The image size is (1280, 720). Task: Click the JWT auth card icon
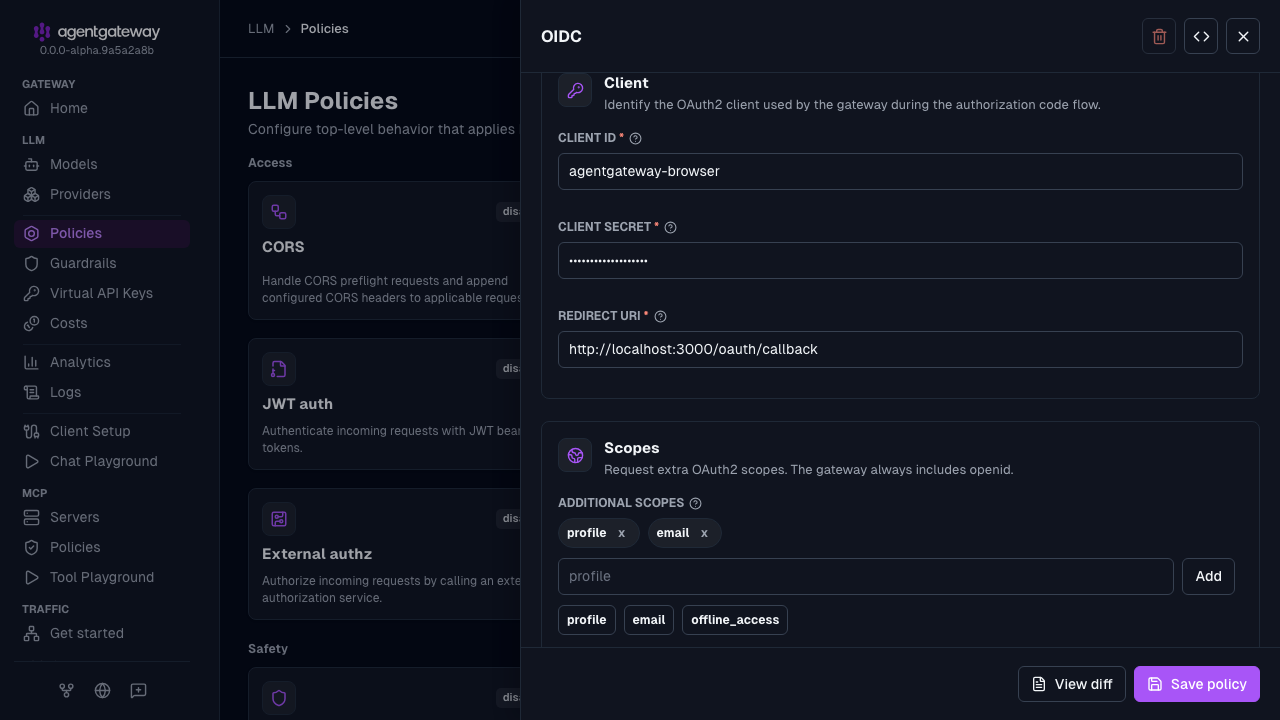(x=279, y=369)
